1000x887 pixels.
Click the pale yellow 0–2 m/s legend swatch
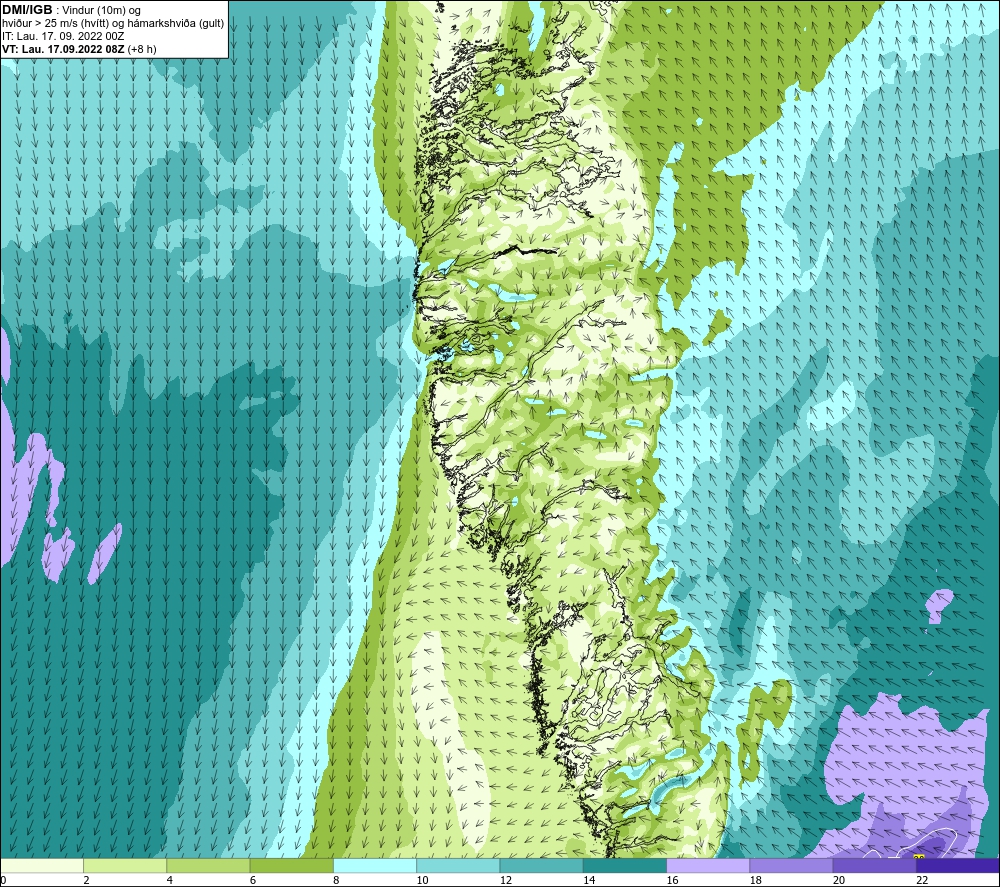[x=42, y=865]
